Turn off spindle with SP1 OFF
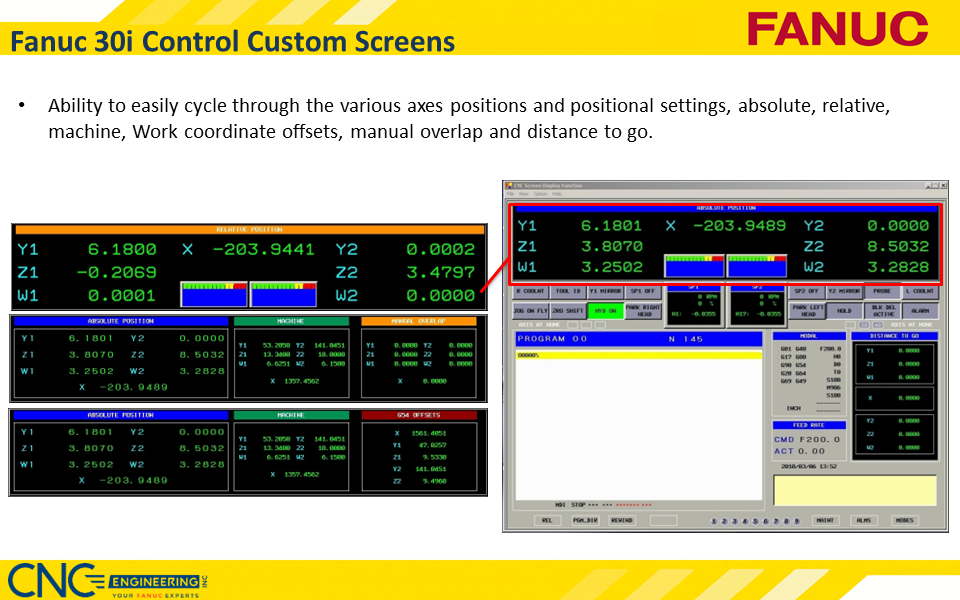The height and width of the screenshot is (600, 960). [x=641, y=293]
